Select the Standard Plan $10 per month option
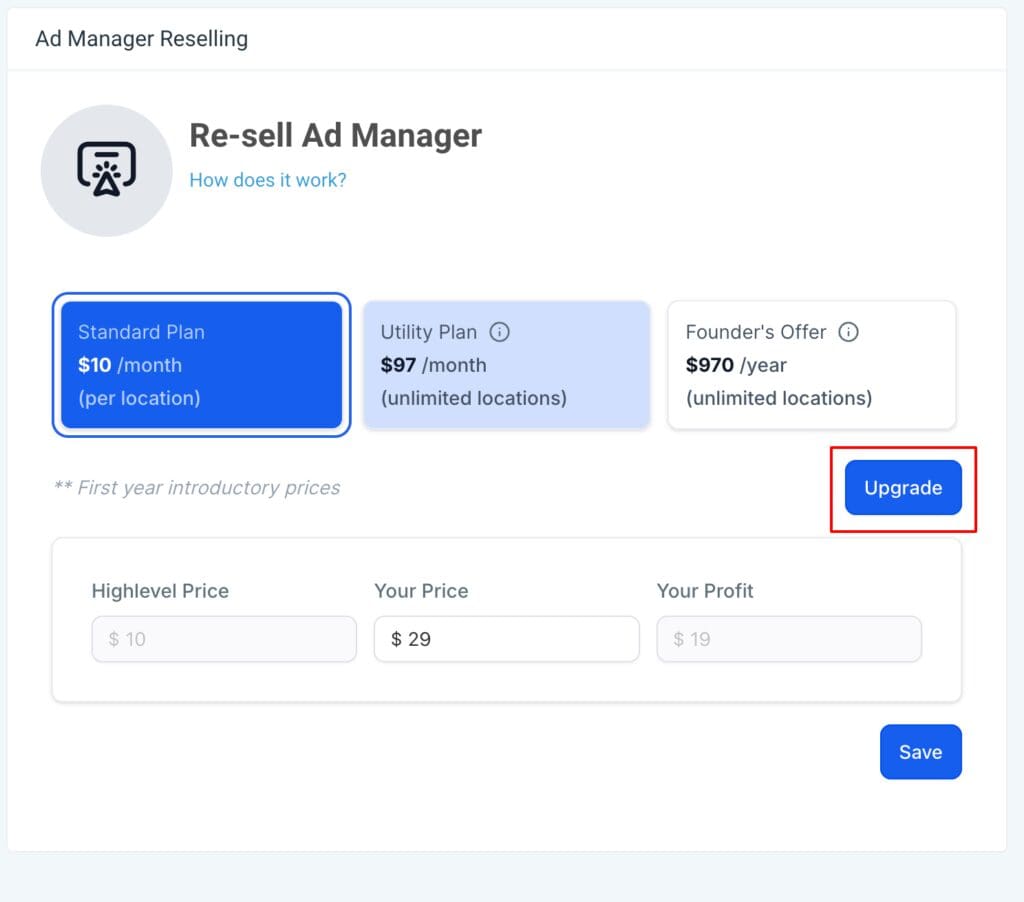Image resolution: width=1024 pixels, height=902 pixels. pyautogui.click(x=201, y=364)
